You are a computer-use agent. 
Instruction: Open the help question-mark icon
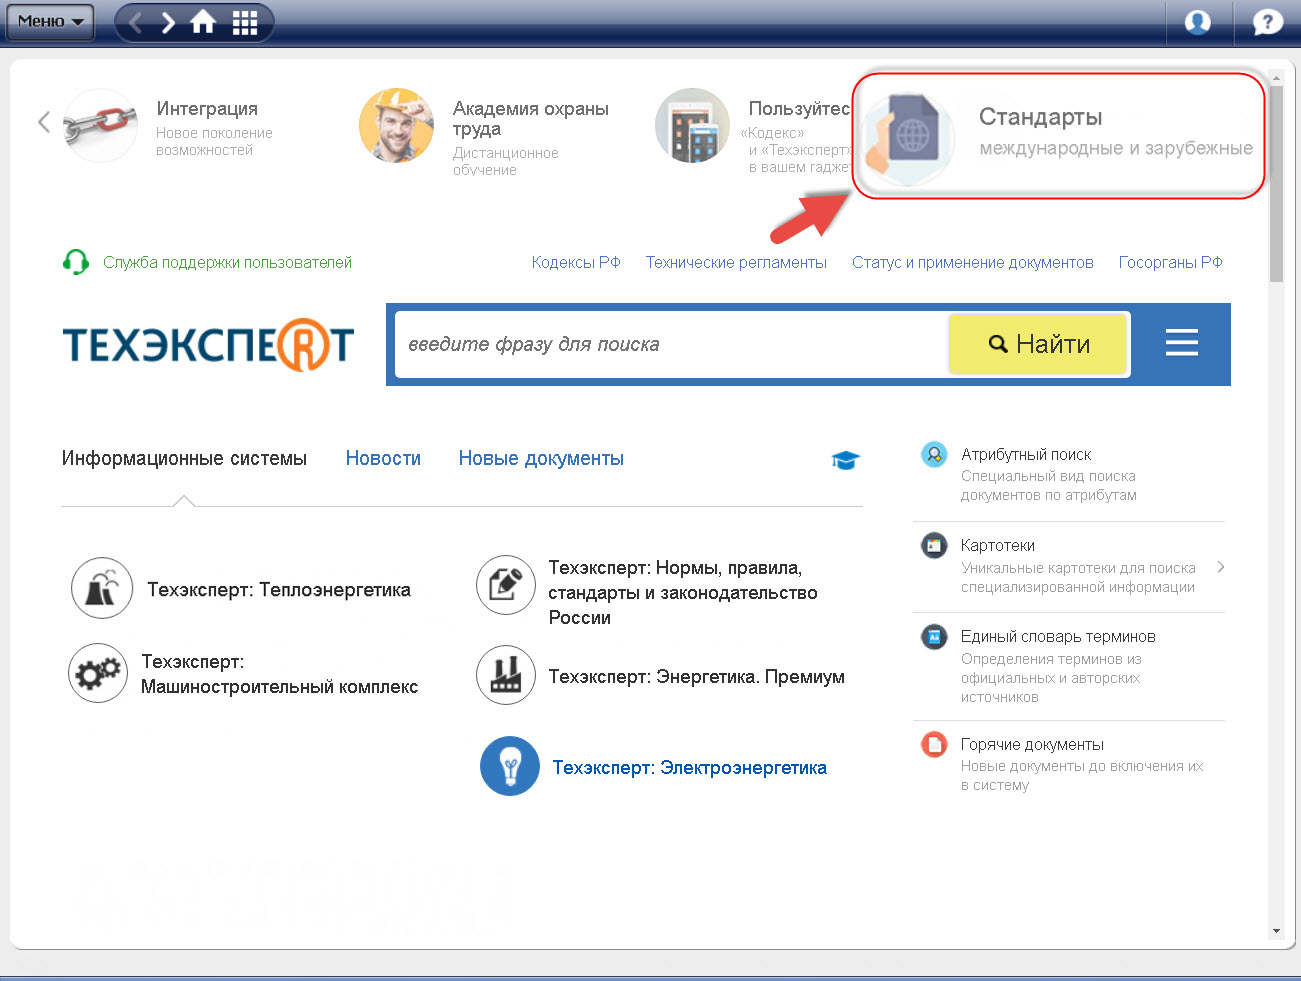coord(1267,21)
